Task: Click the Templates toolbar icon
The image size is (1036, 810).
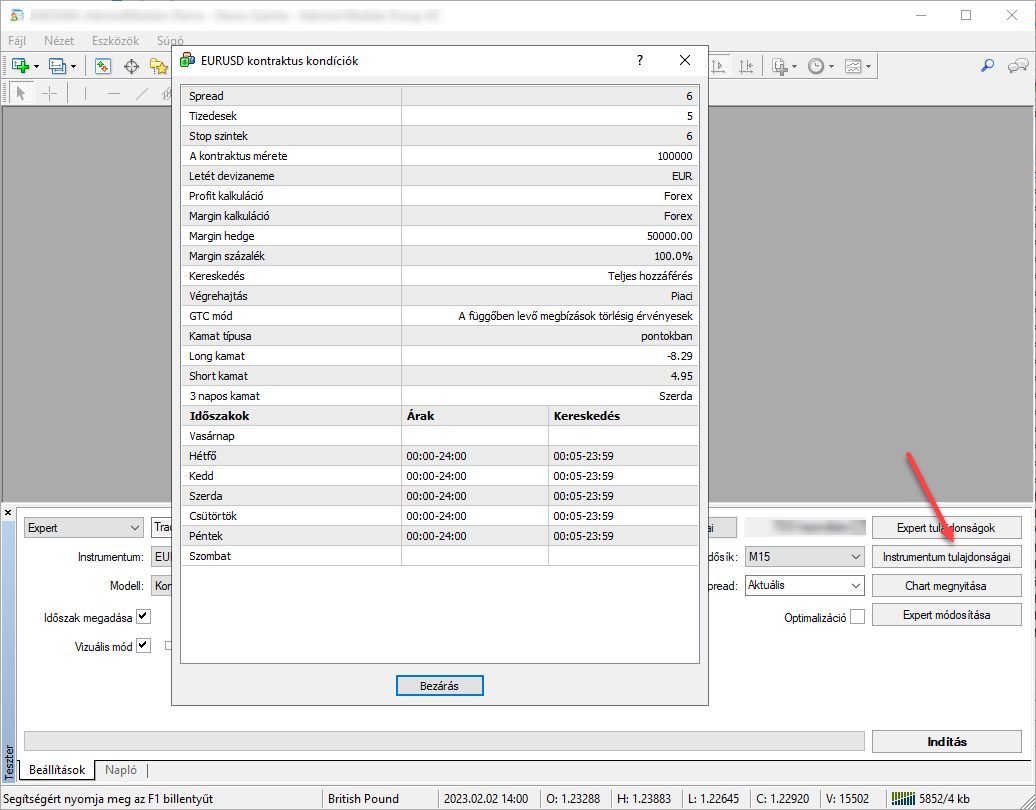Action: pos(854,66)
